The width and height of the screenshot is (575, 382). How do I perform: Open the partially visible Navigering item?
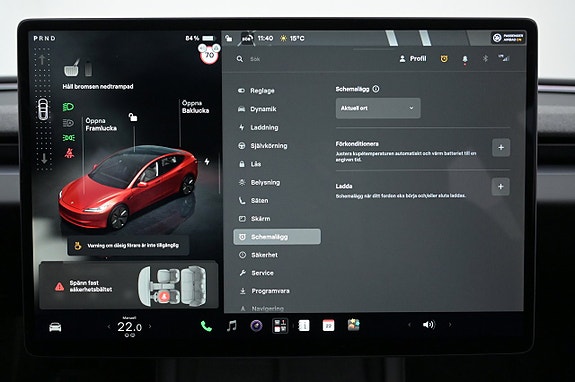(262, 309)
